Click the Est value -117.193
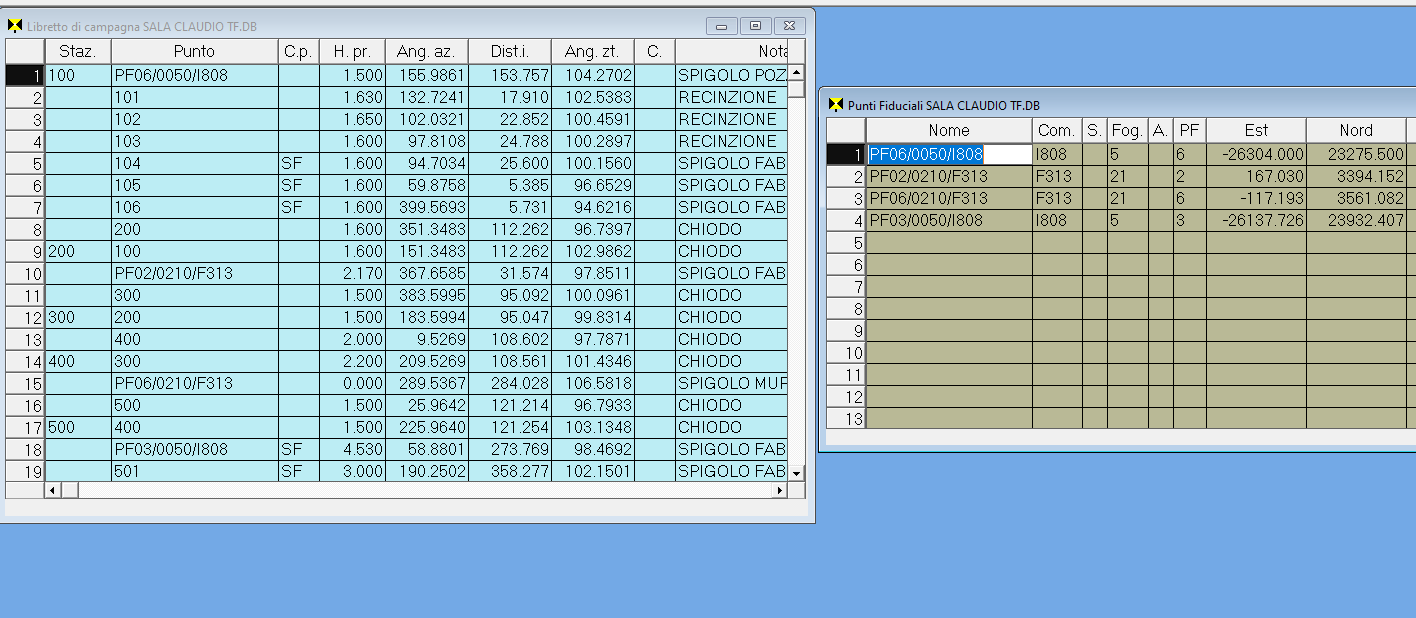Image resolution: width=1416 pixels, height=618 pixels. pos(1256,198)
